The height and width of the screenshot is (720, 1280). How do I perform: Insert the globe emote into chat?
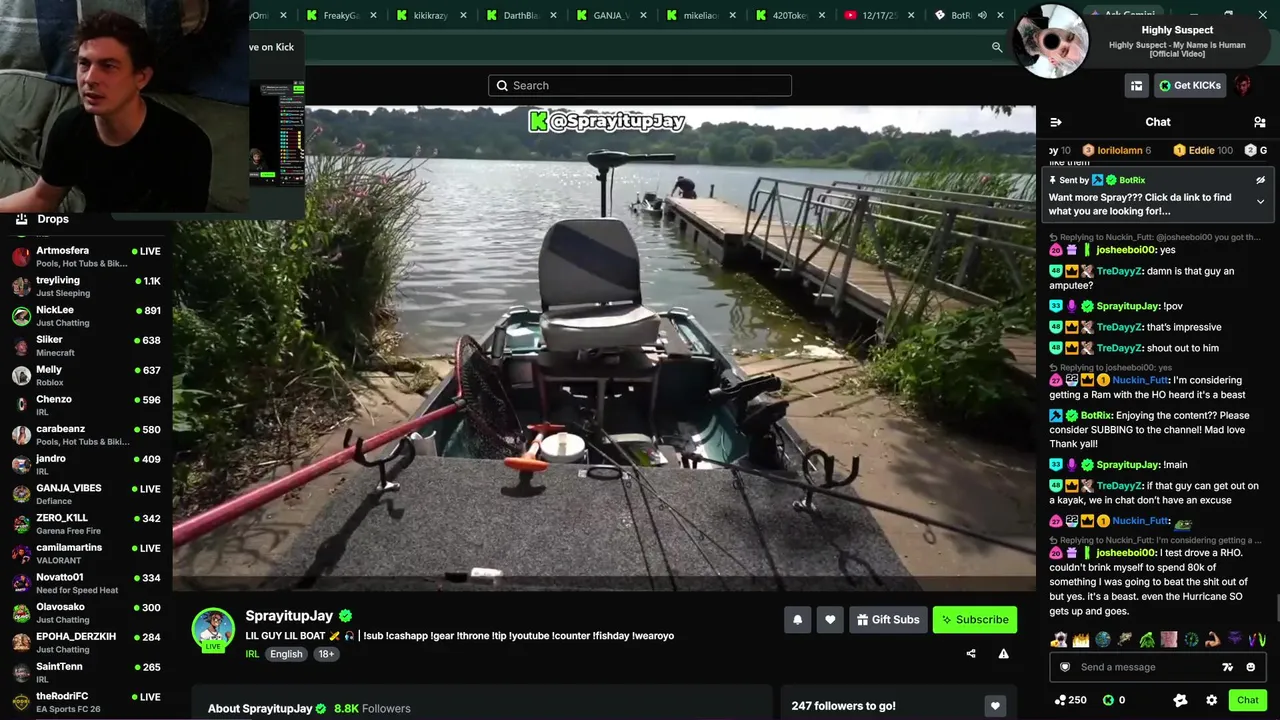[x=1102, y=639]
